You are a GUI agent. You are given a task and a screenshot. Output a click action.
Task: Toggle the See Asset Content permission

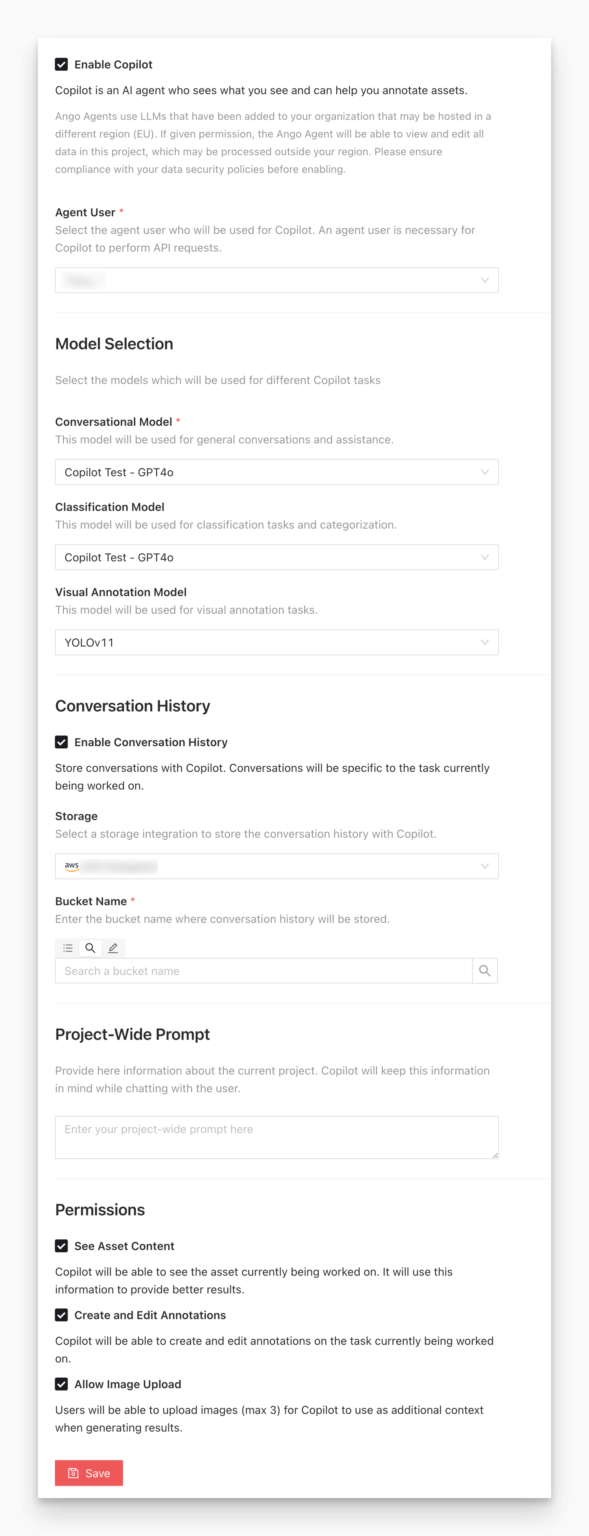pos(61,1246)
